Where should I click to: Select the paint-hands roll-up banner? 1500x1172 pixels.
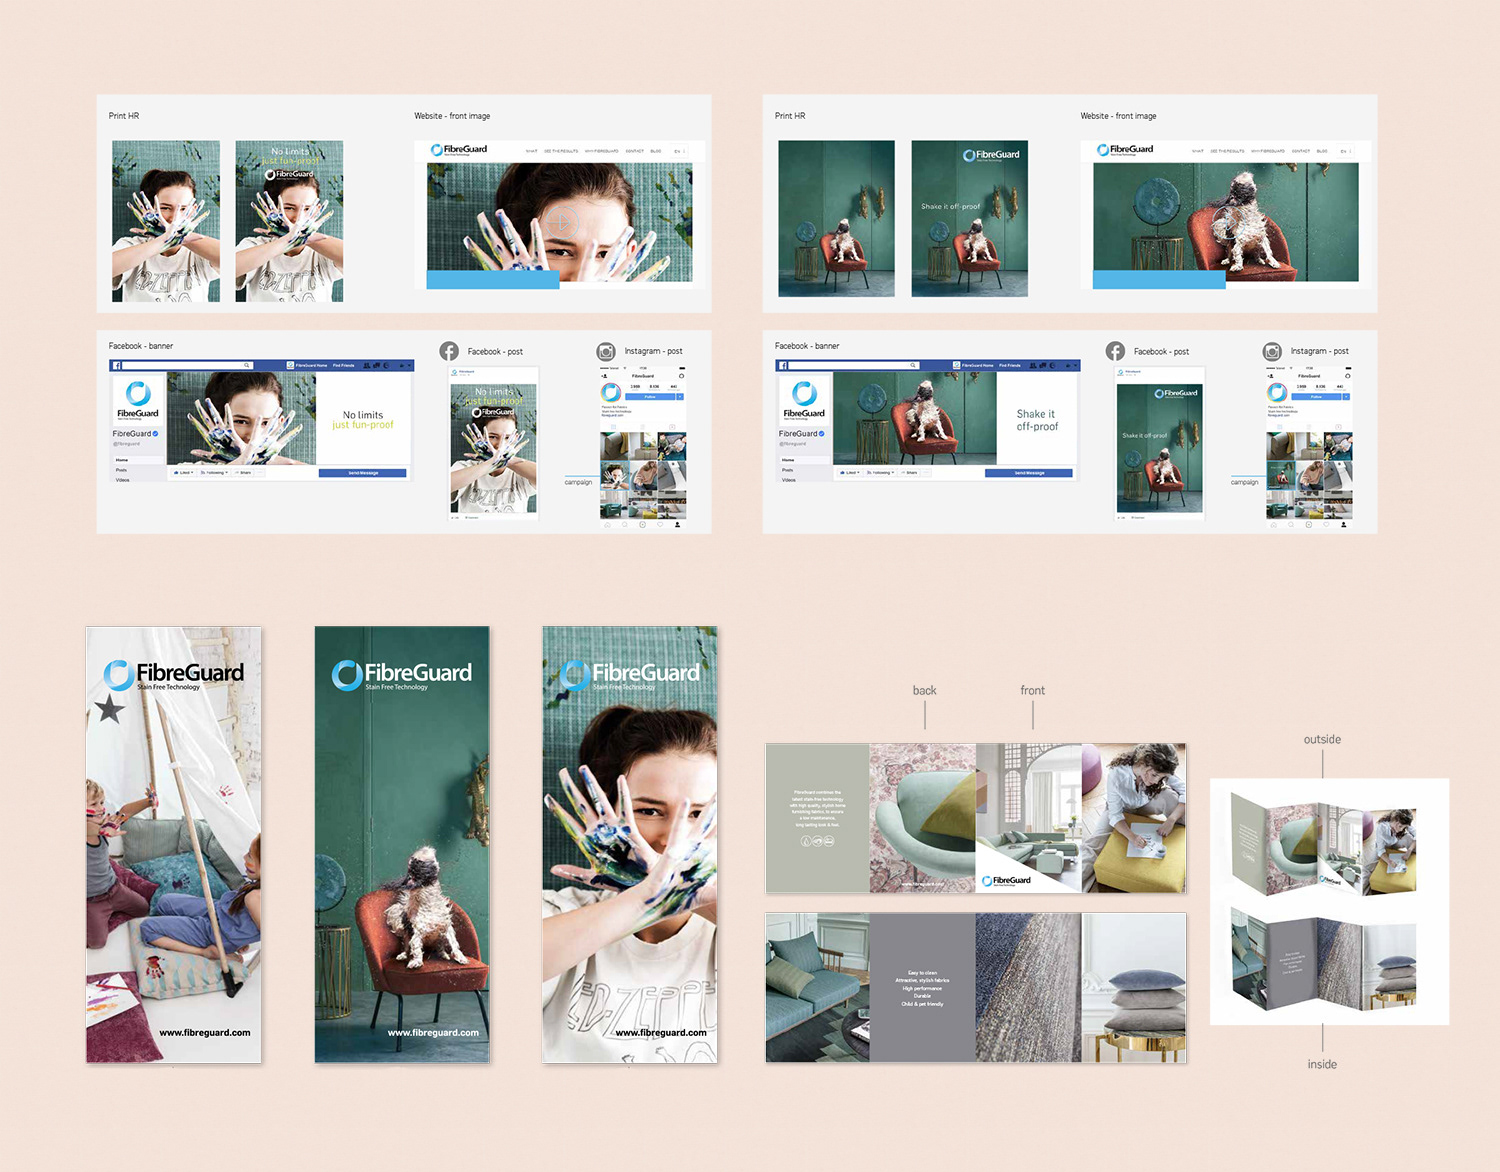click(630, 845)
